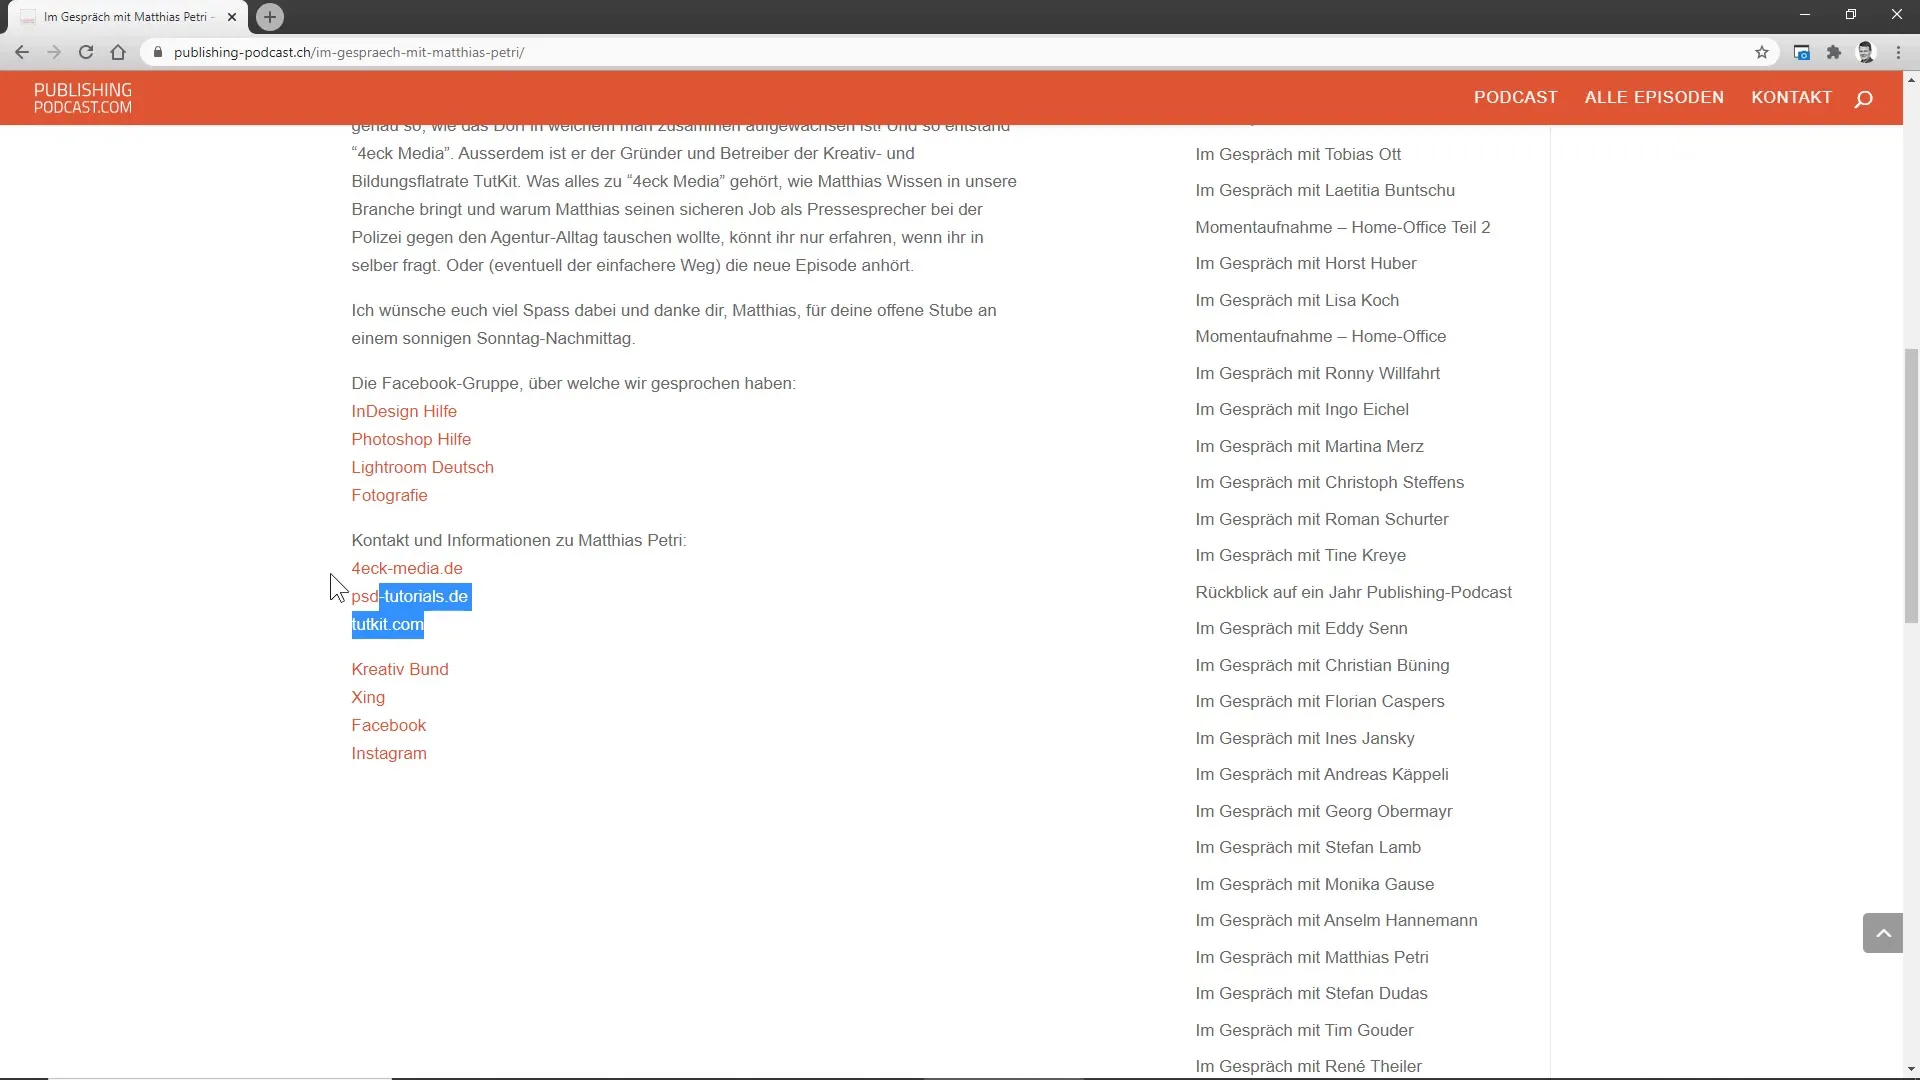The width and height of the screenshot is (1920, 1080).
Task: Open the Lightroom Deutsch link
Action: (x=422, y=467)
